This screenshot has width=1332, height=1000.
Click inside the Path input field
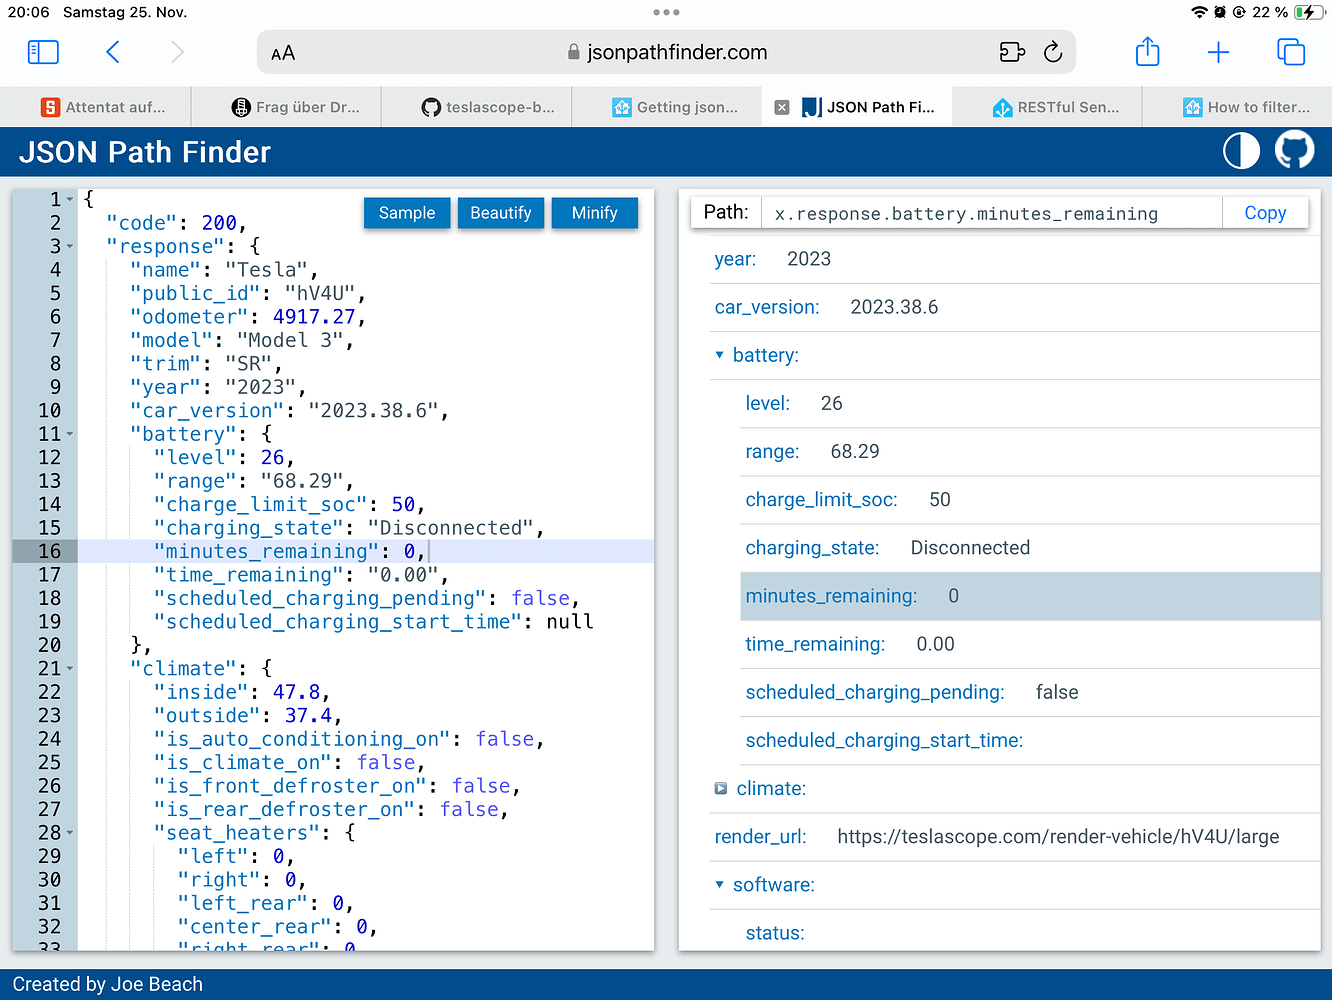click(x=990, y=213)
